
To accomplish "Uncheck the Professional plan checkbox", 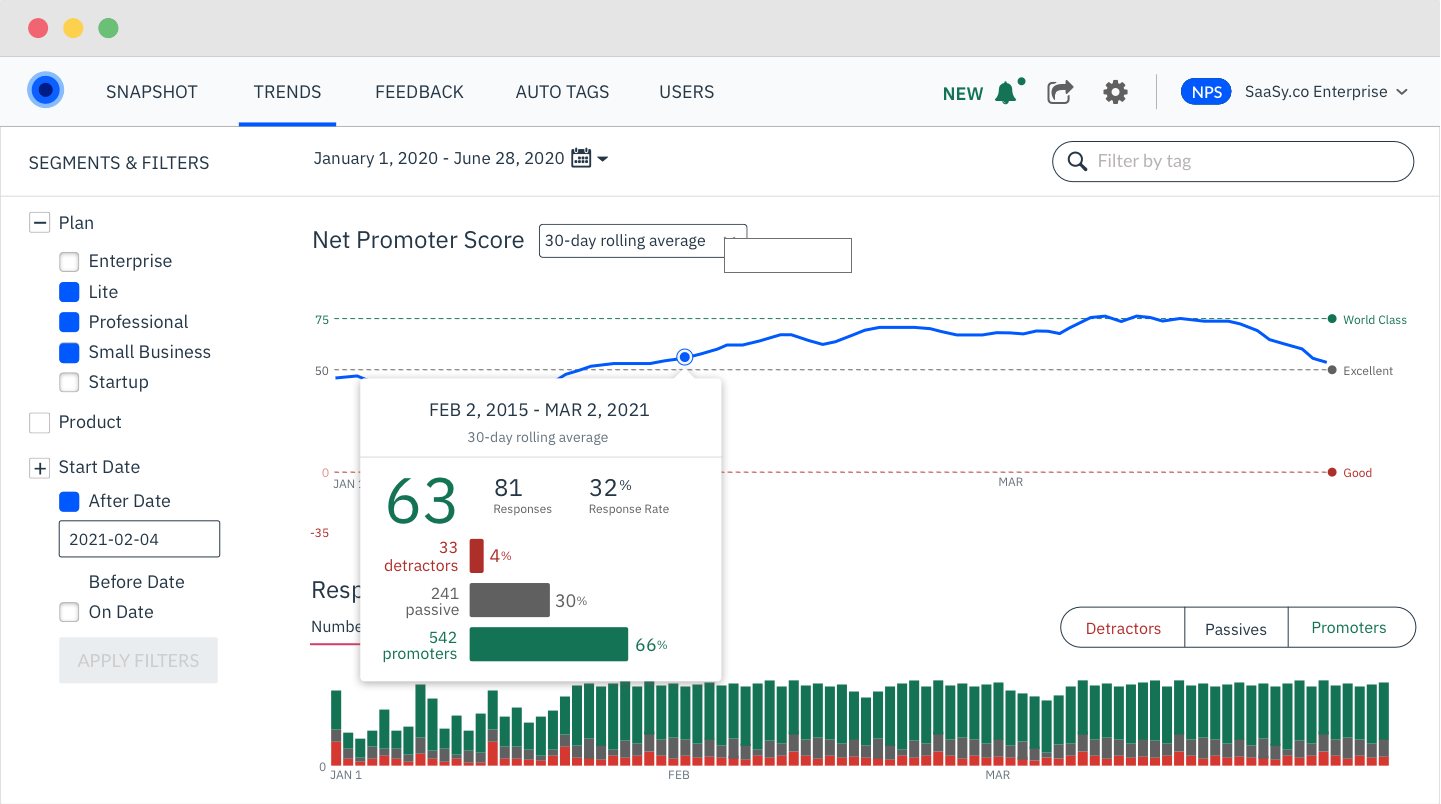I will point(69,322).
